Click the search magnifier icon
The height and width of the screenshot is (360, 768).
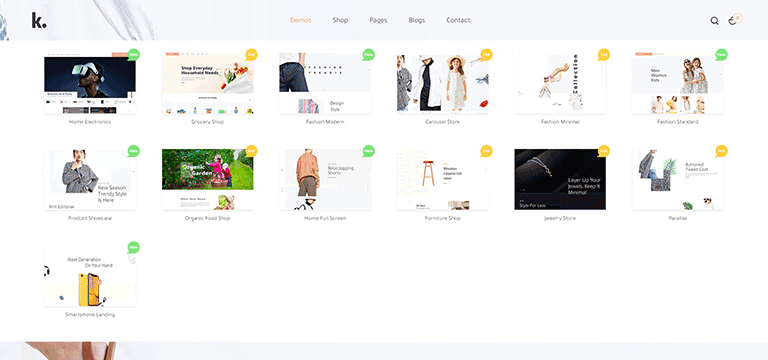pyautogui.click(x=715, y=21)
